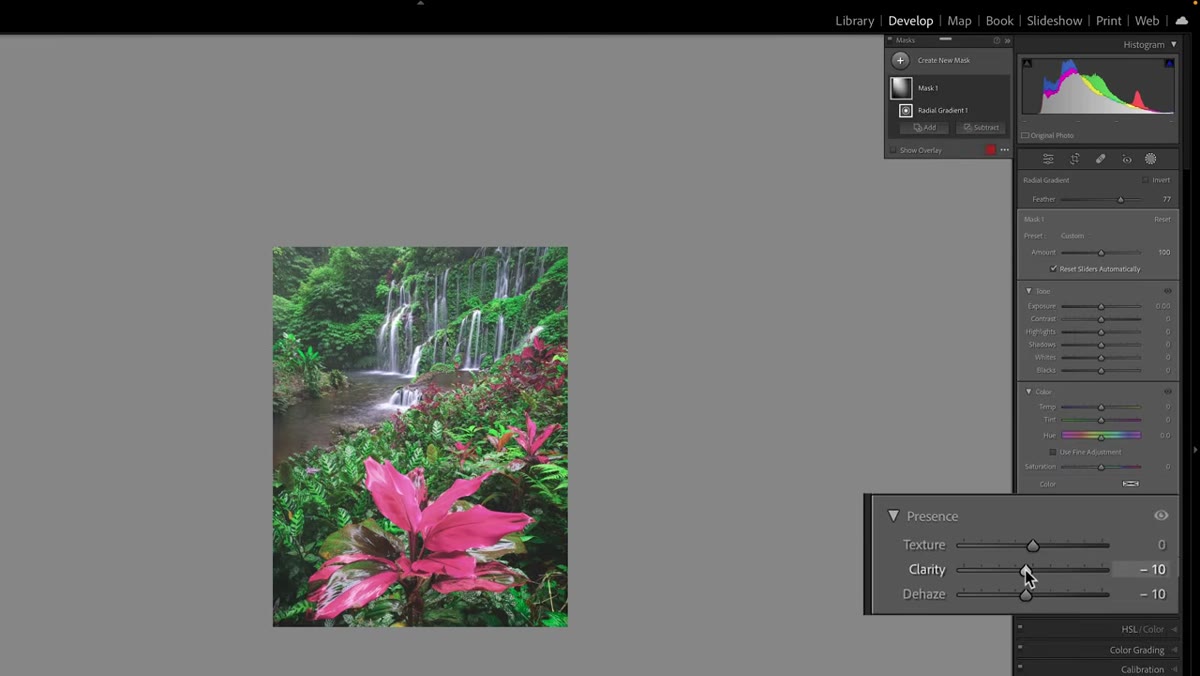Click the Masks panel collapse toggle icon
Viewport: 1200px width, 676px height.
[x=890, y=40]
